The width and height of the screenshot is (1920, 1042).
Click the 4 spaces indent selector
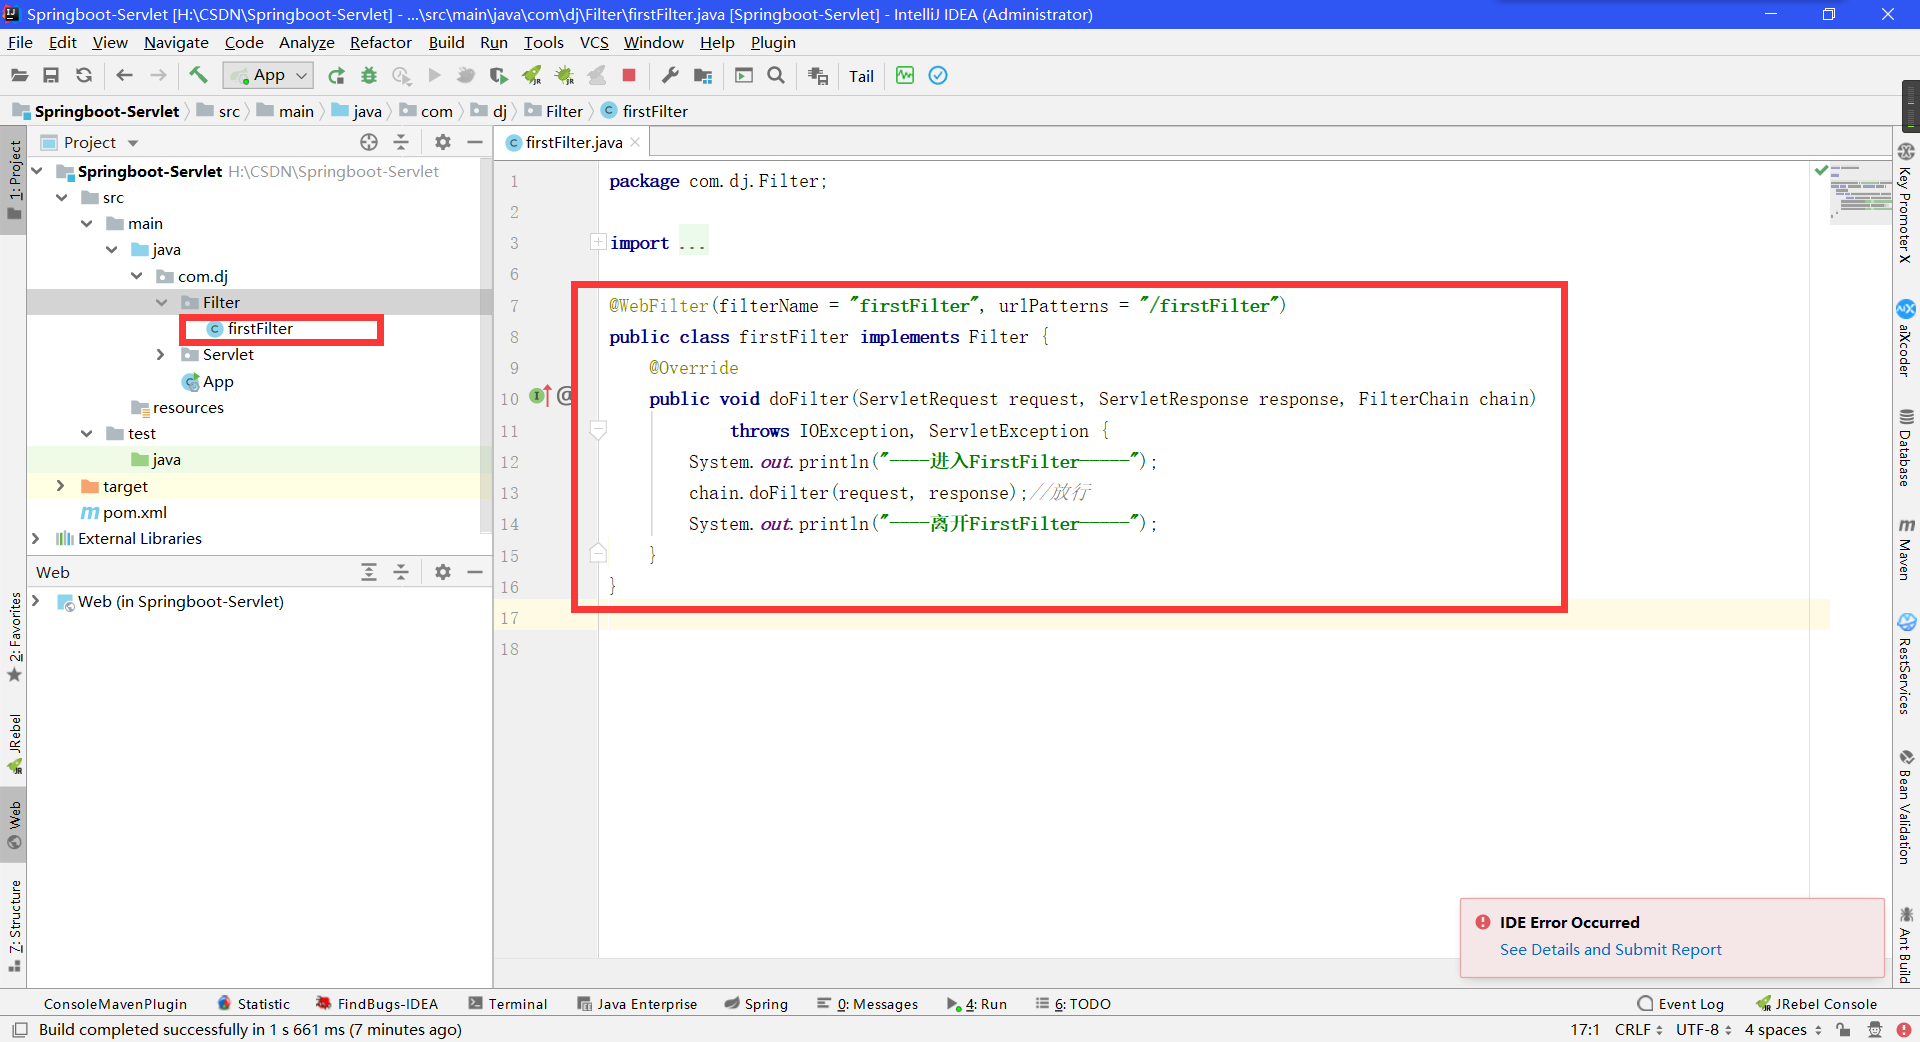[x=1783, y=1029]
